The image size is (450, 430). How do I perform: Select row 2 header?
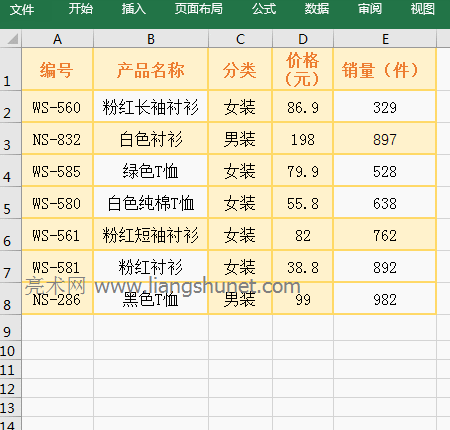point(11,107)
